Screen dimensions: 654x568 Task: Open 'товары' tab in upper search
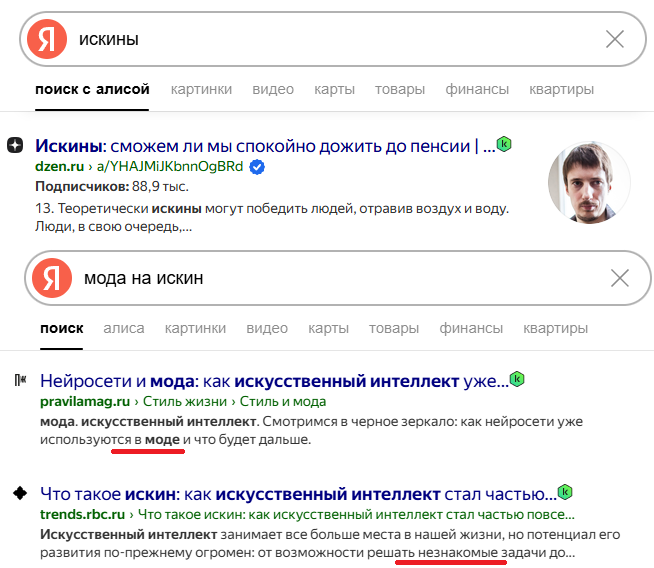tap(400, 89)
